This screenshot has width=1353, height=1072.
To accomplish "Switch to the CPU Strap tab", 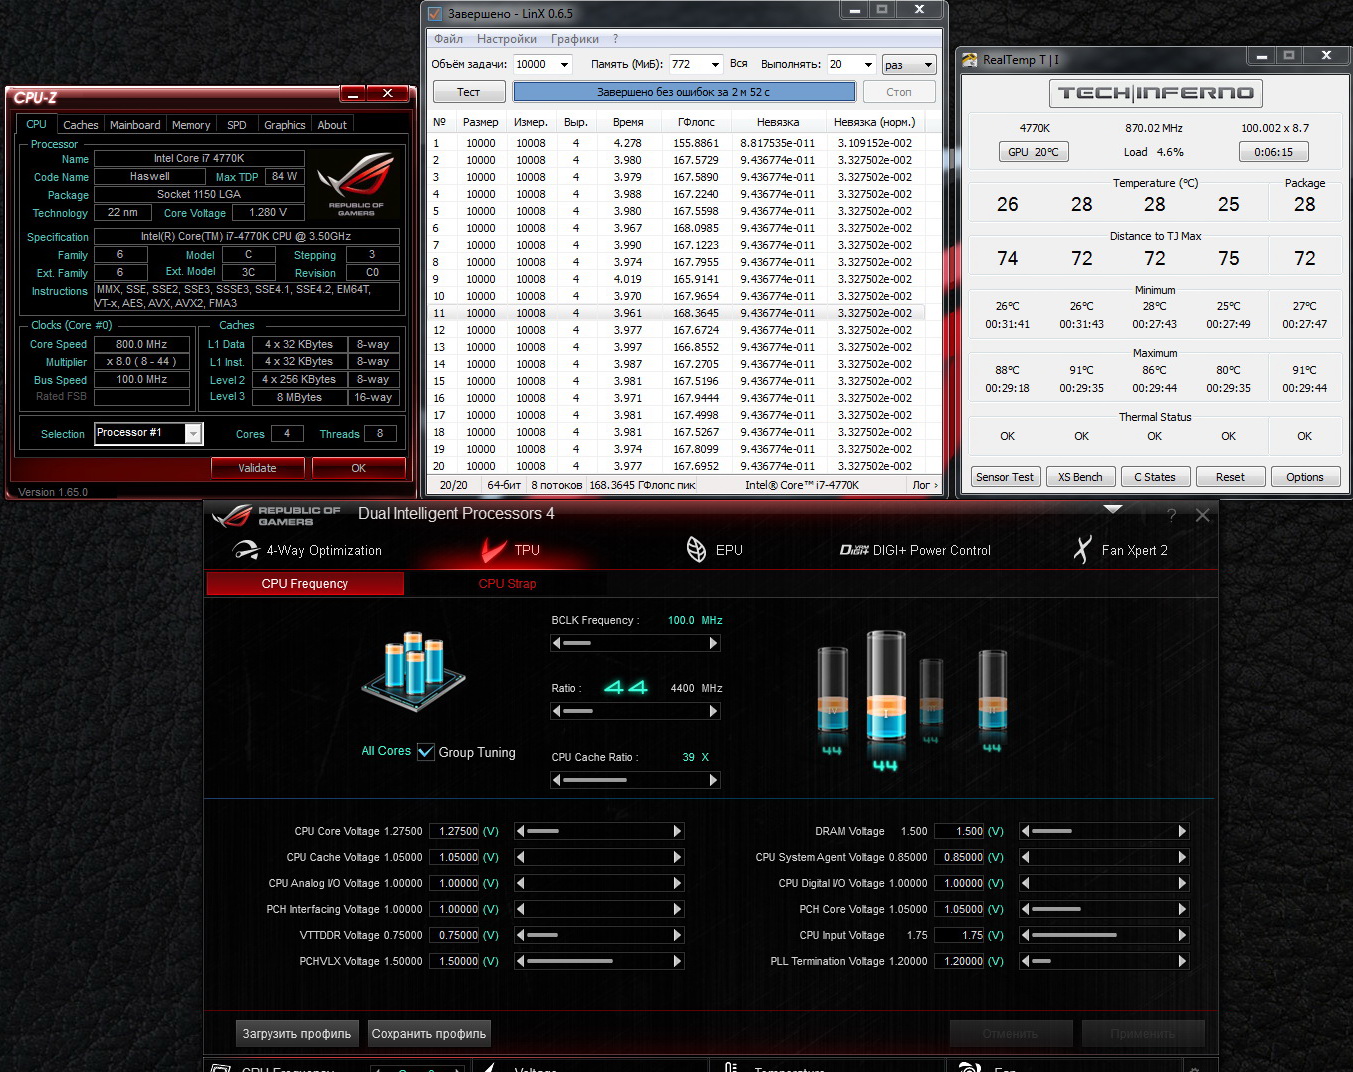I will click(507, 584).
